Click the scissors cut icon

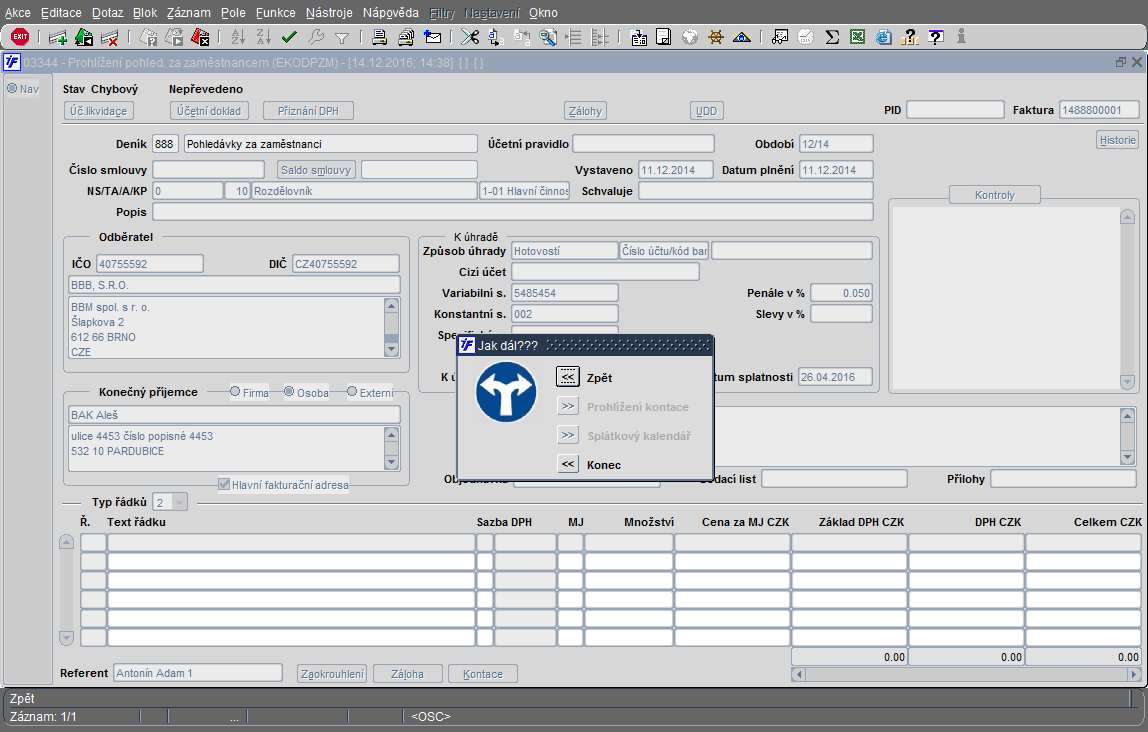click(470, 38)
